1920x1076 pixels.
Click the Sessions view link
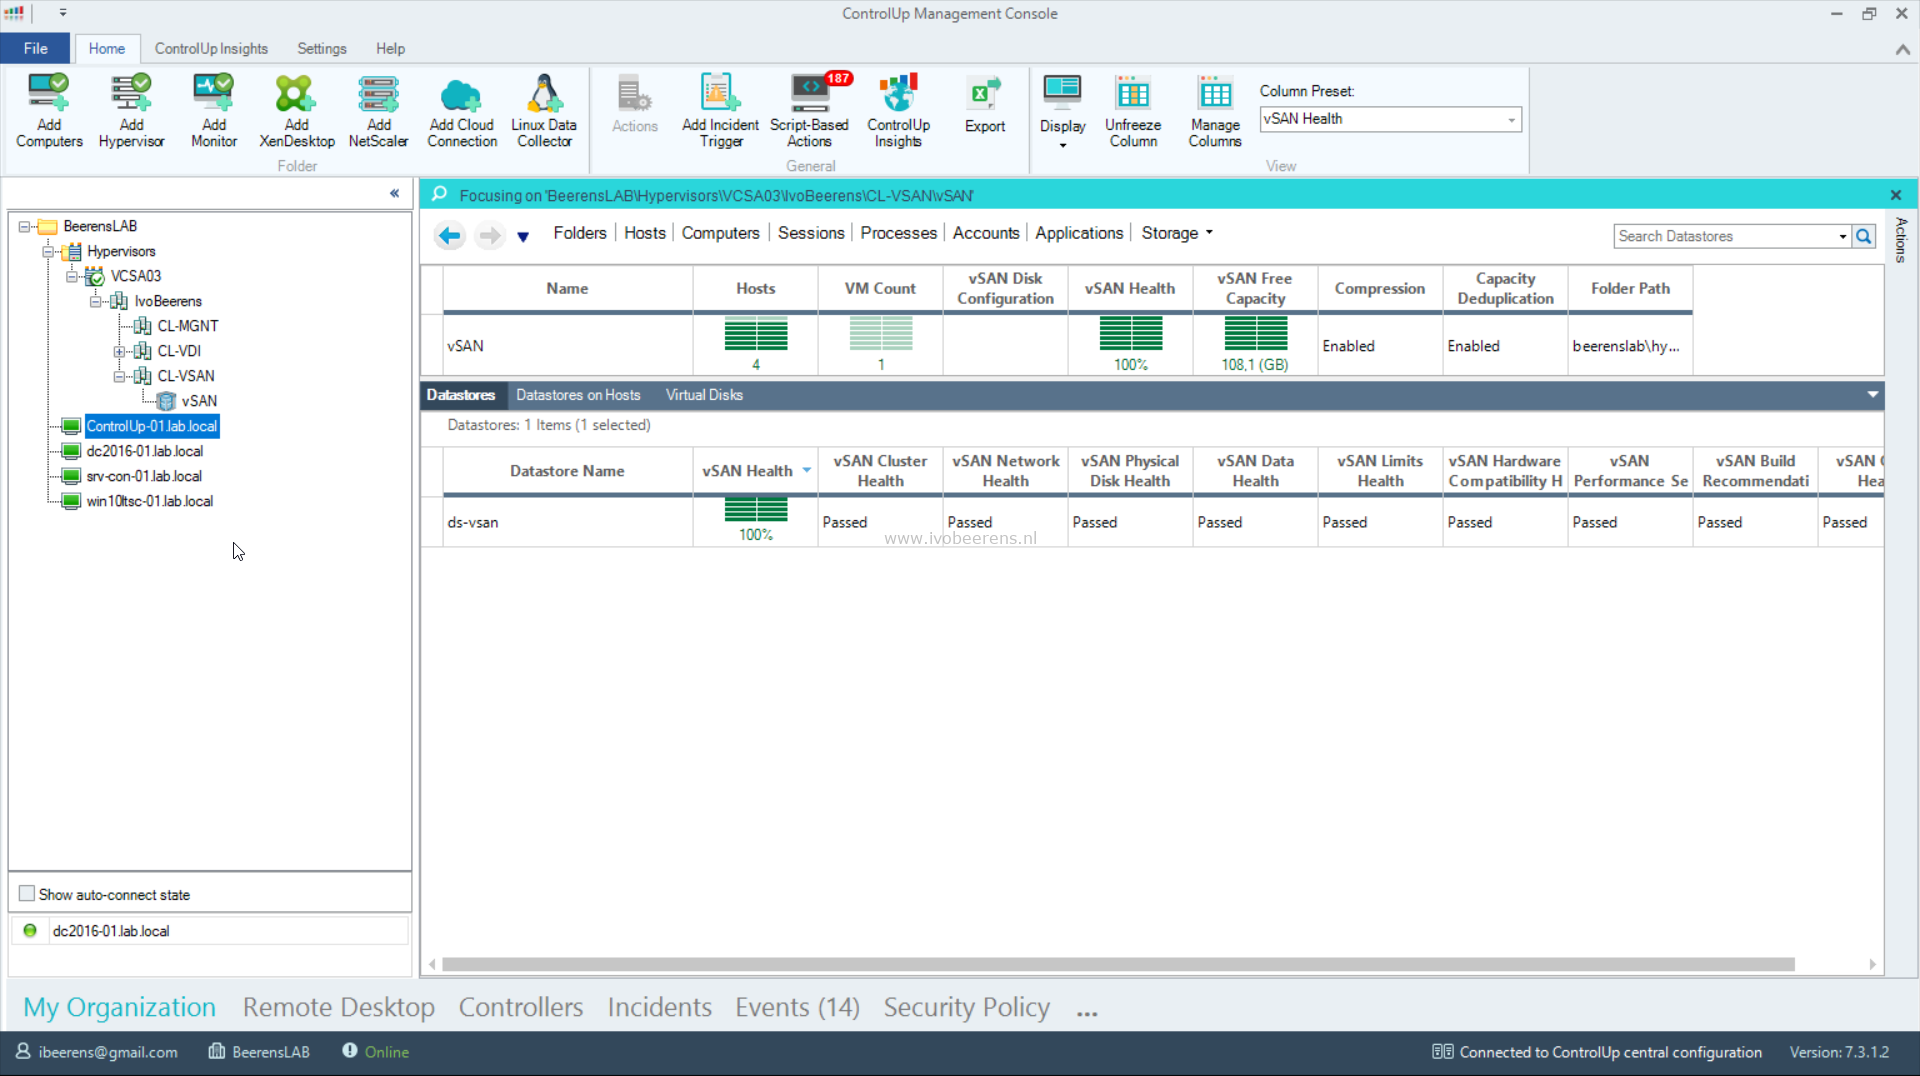(811, 232)
